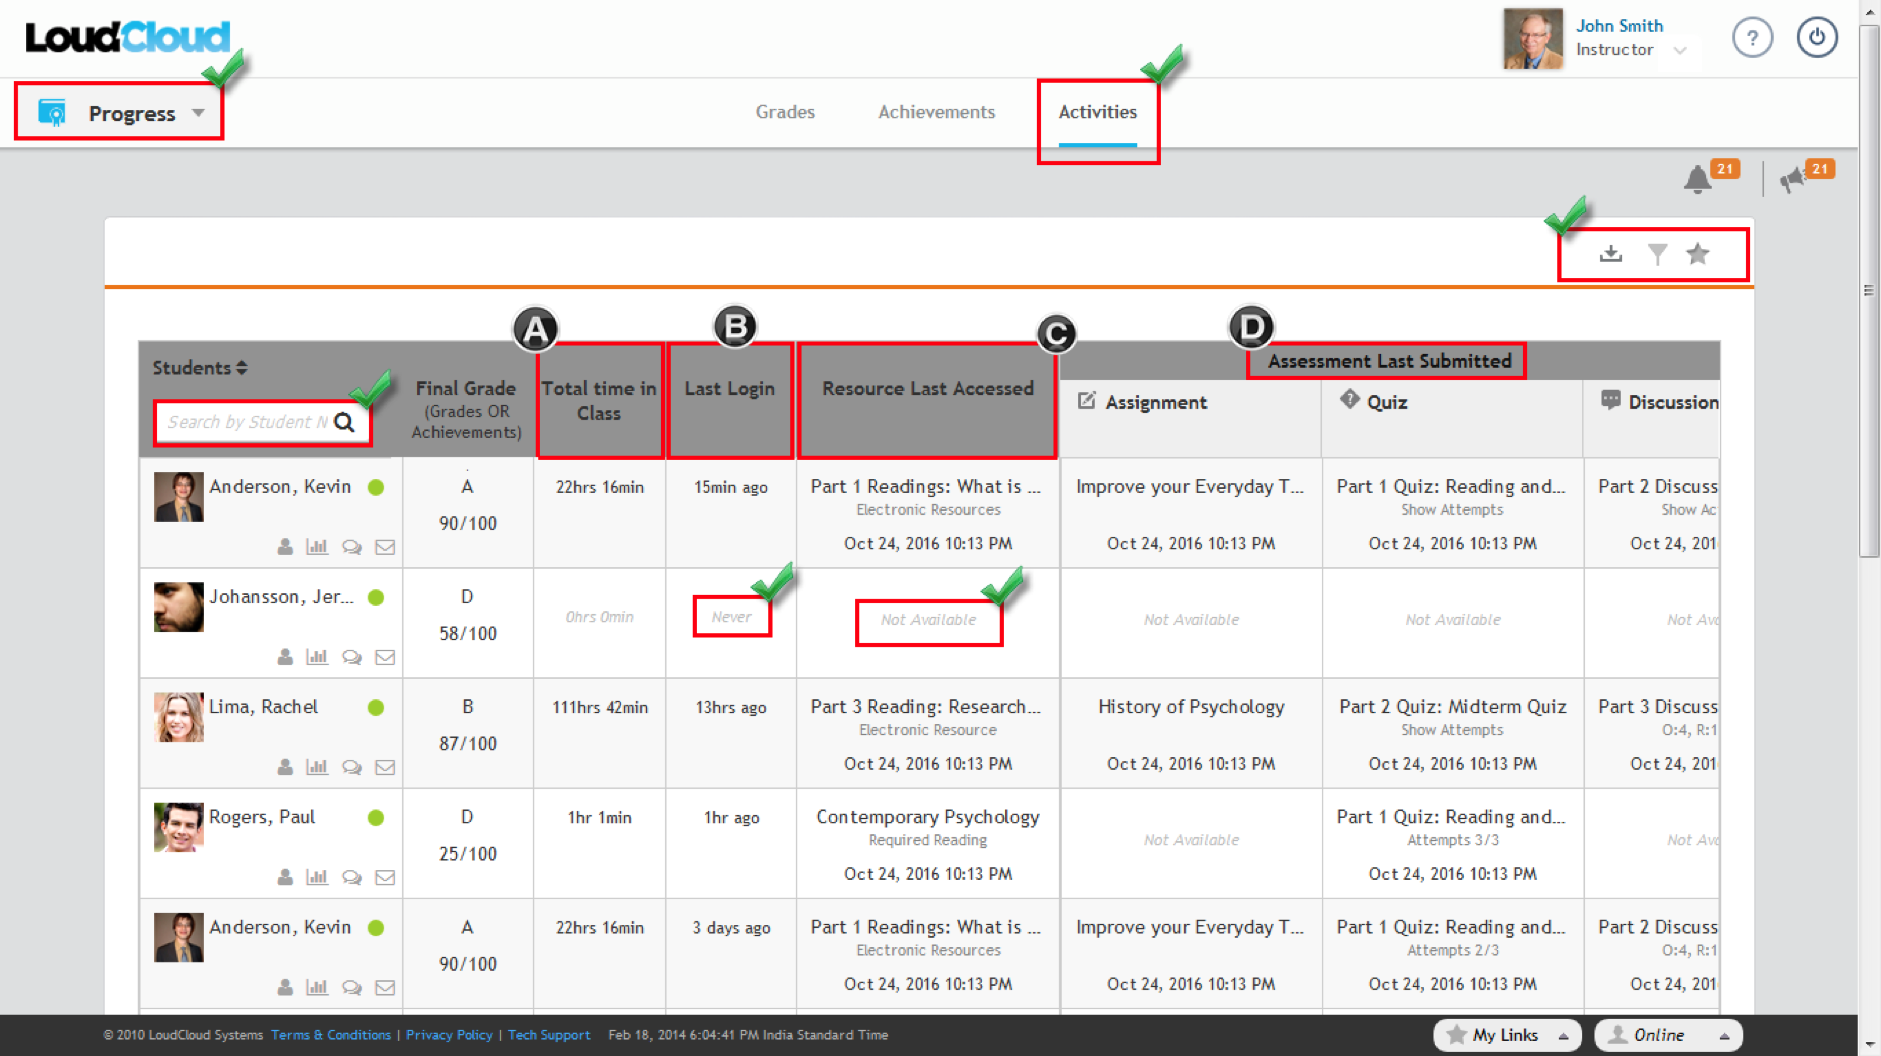Image resolution: width=1881 pixels, height=1056 pixels.
Task: Open the announcements megaphone icon
Action: click(1792, 180)
